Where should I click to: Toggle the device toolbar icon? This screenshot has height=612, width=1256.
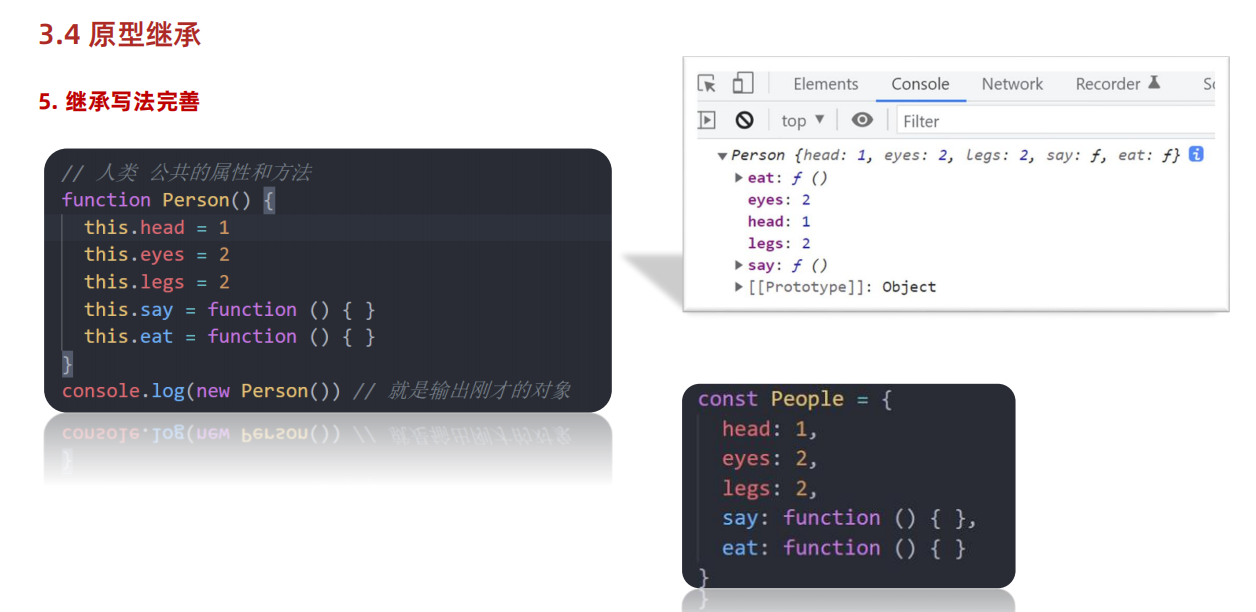[742, 83]
